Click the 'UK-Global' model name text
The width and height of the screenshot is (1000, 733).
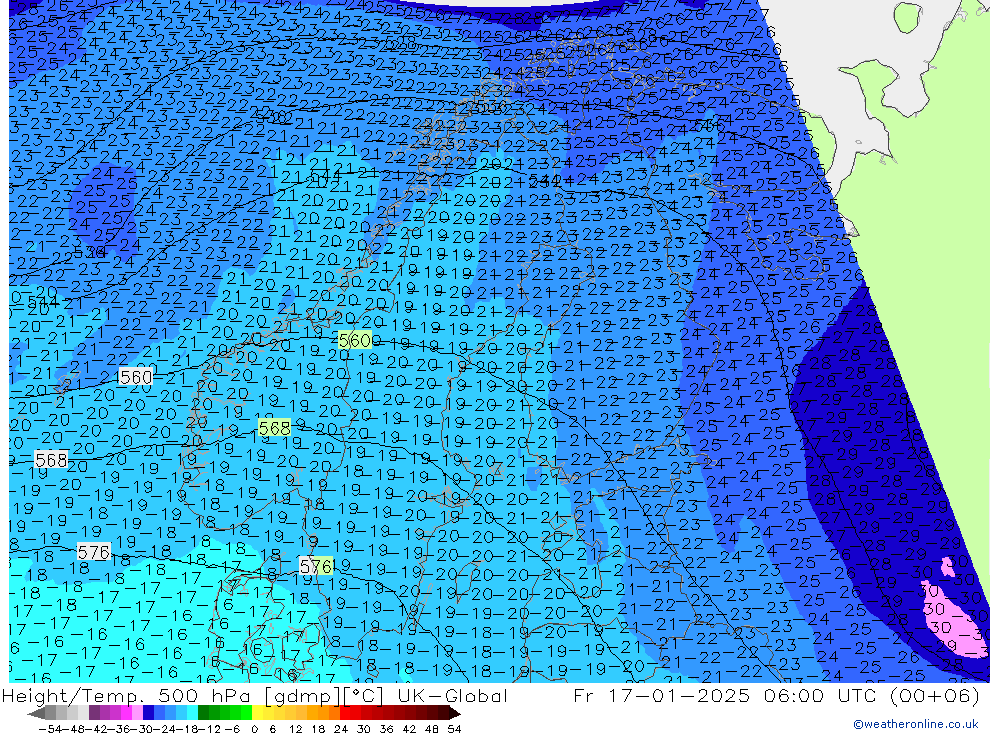pyautogui.click(x=452, y=695)
